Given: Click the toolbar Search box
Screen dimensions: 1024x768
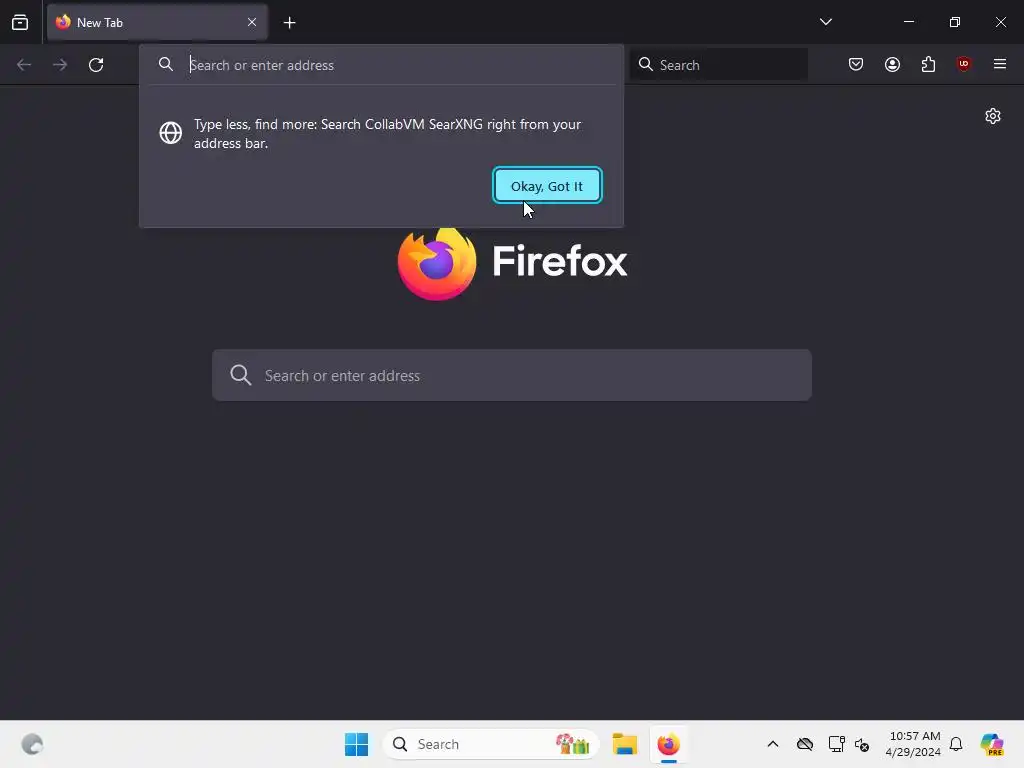Looking at the screenshot, I should click(719, 65).
